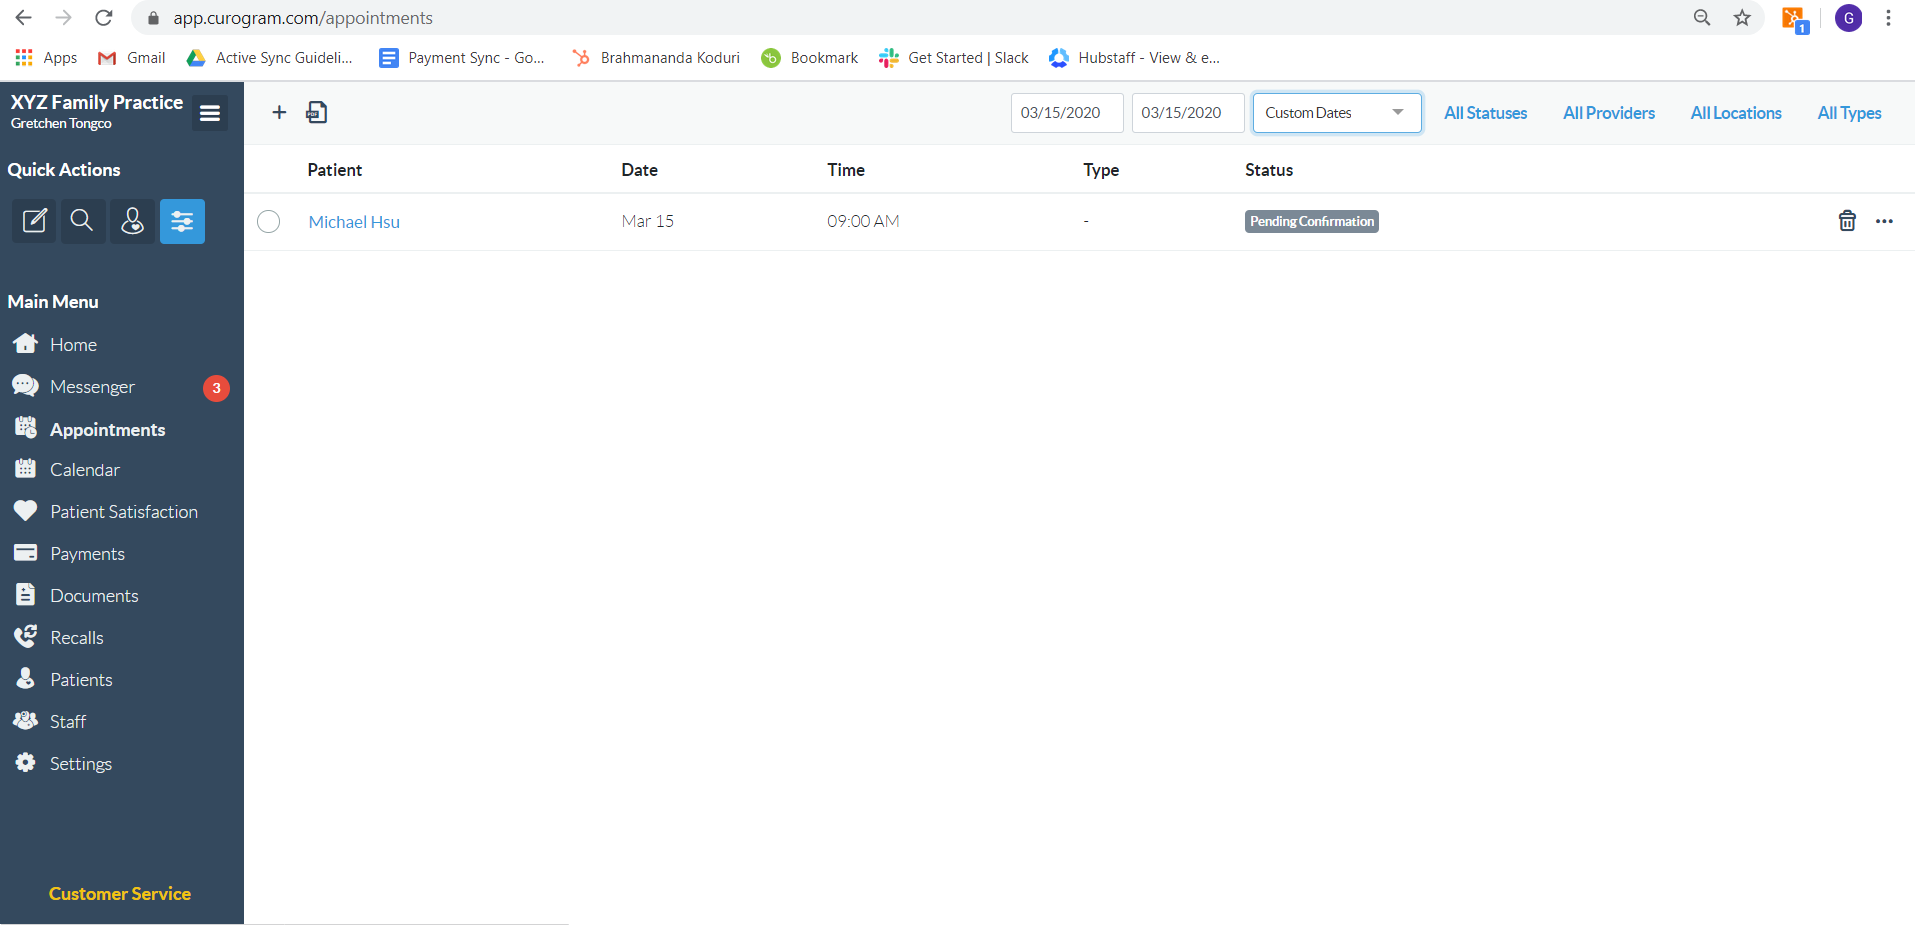Open Michael Hsu patient link
This screenshot has height=925, width=1915.
pos(354,222)
